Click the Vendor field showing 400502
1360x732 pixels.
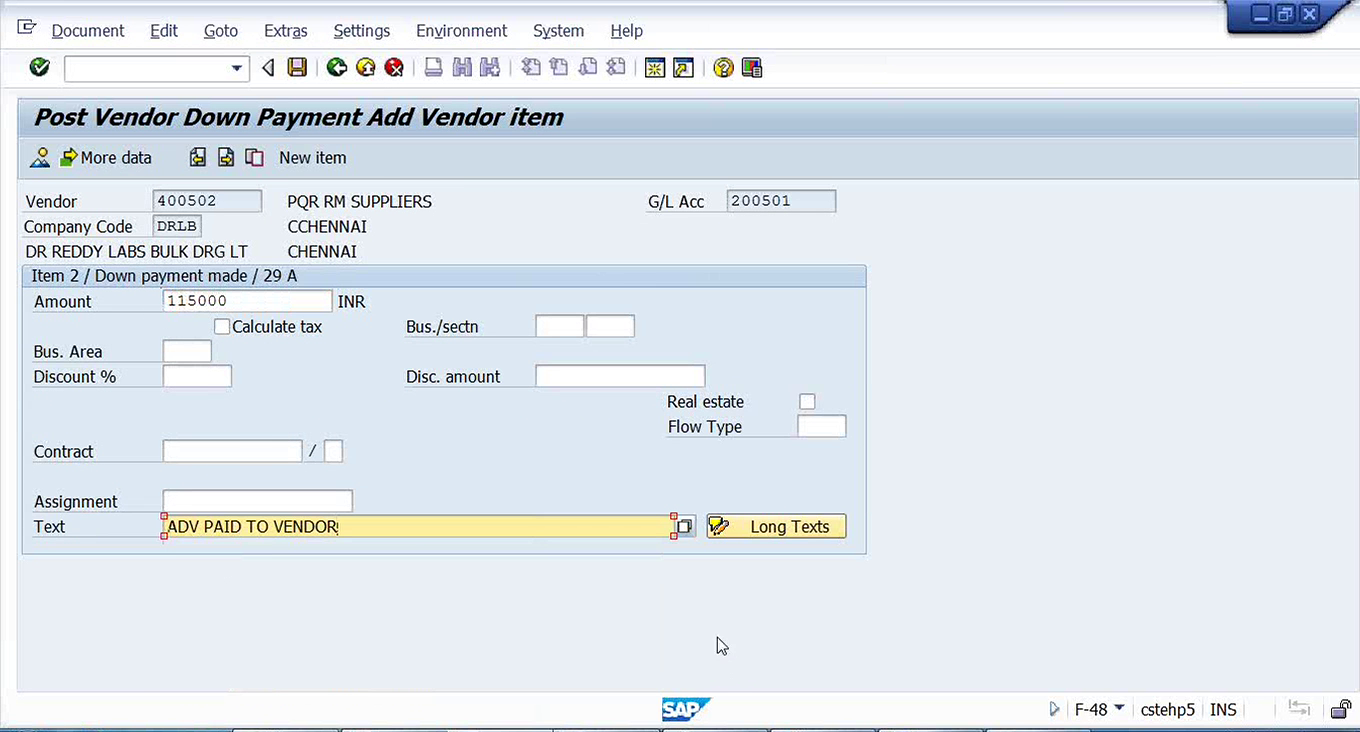click(x=207, y=201)
